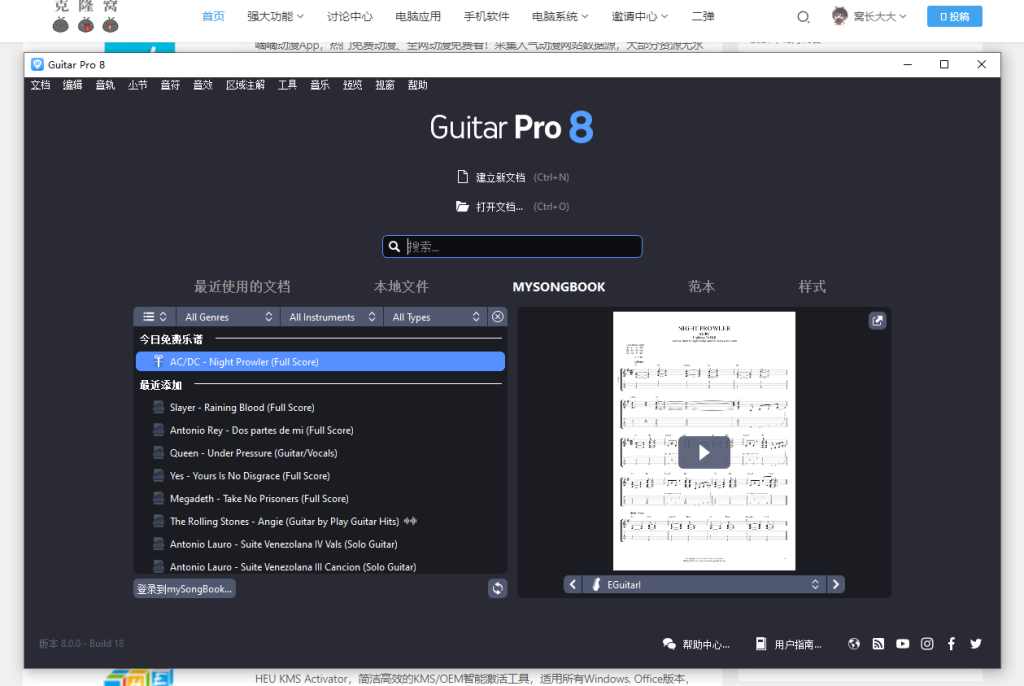Expand the 电脑系统 dropdown on the webpage

tap(560, 16)
